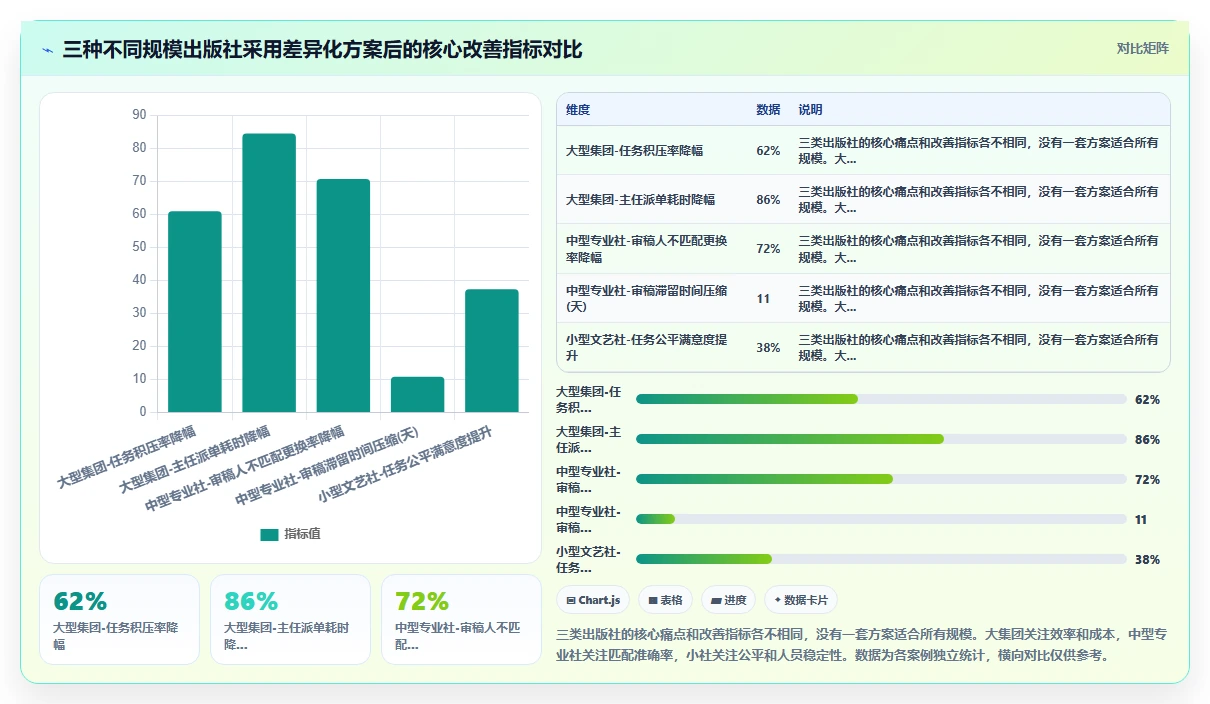Select the 数据卡片 tag chip
The image size is (1210, 704).
coord(801,600)
